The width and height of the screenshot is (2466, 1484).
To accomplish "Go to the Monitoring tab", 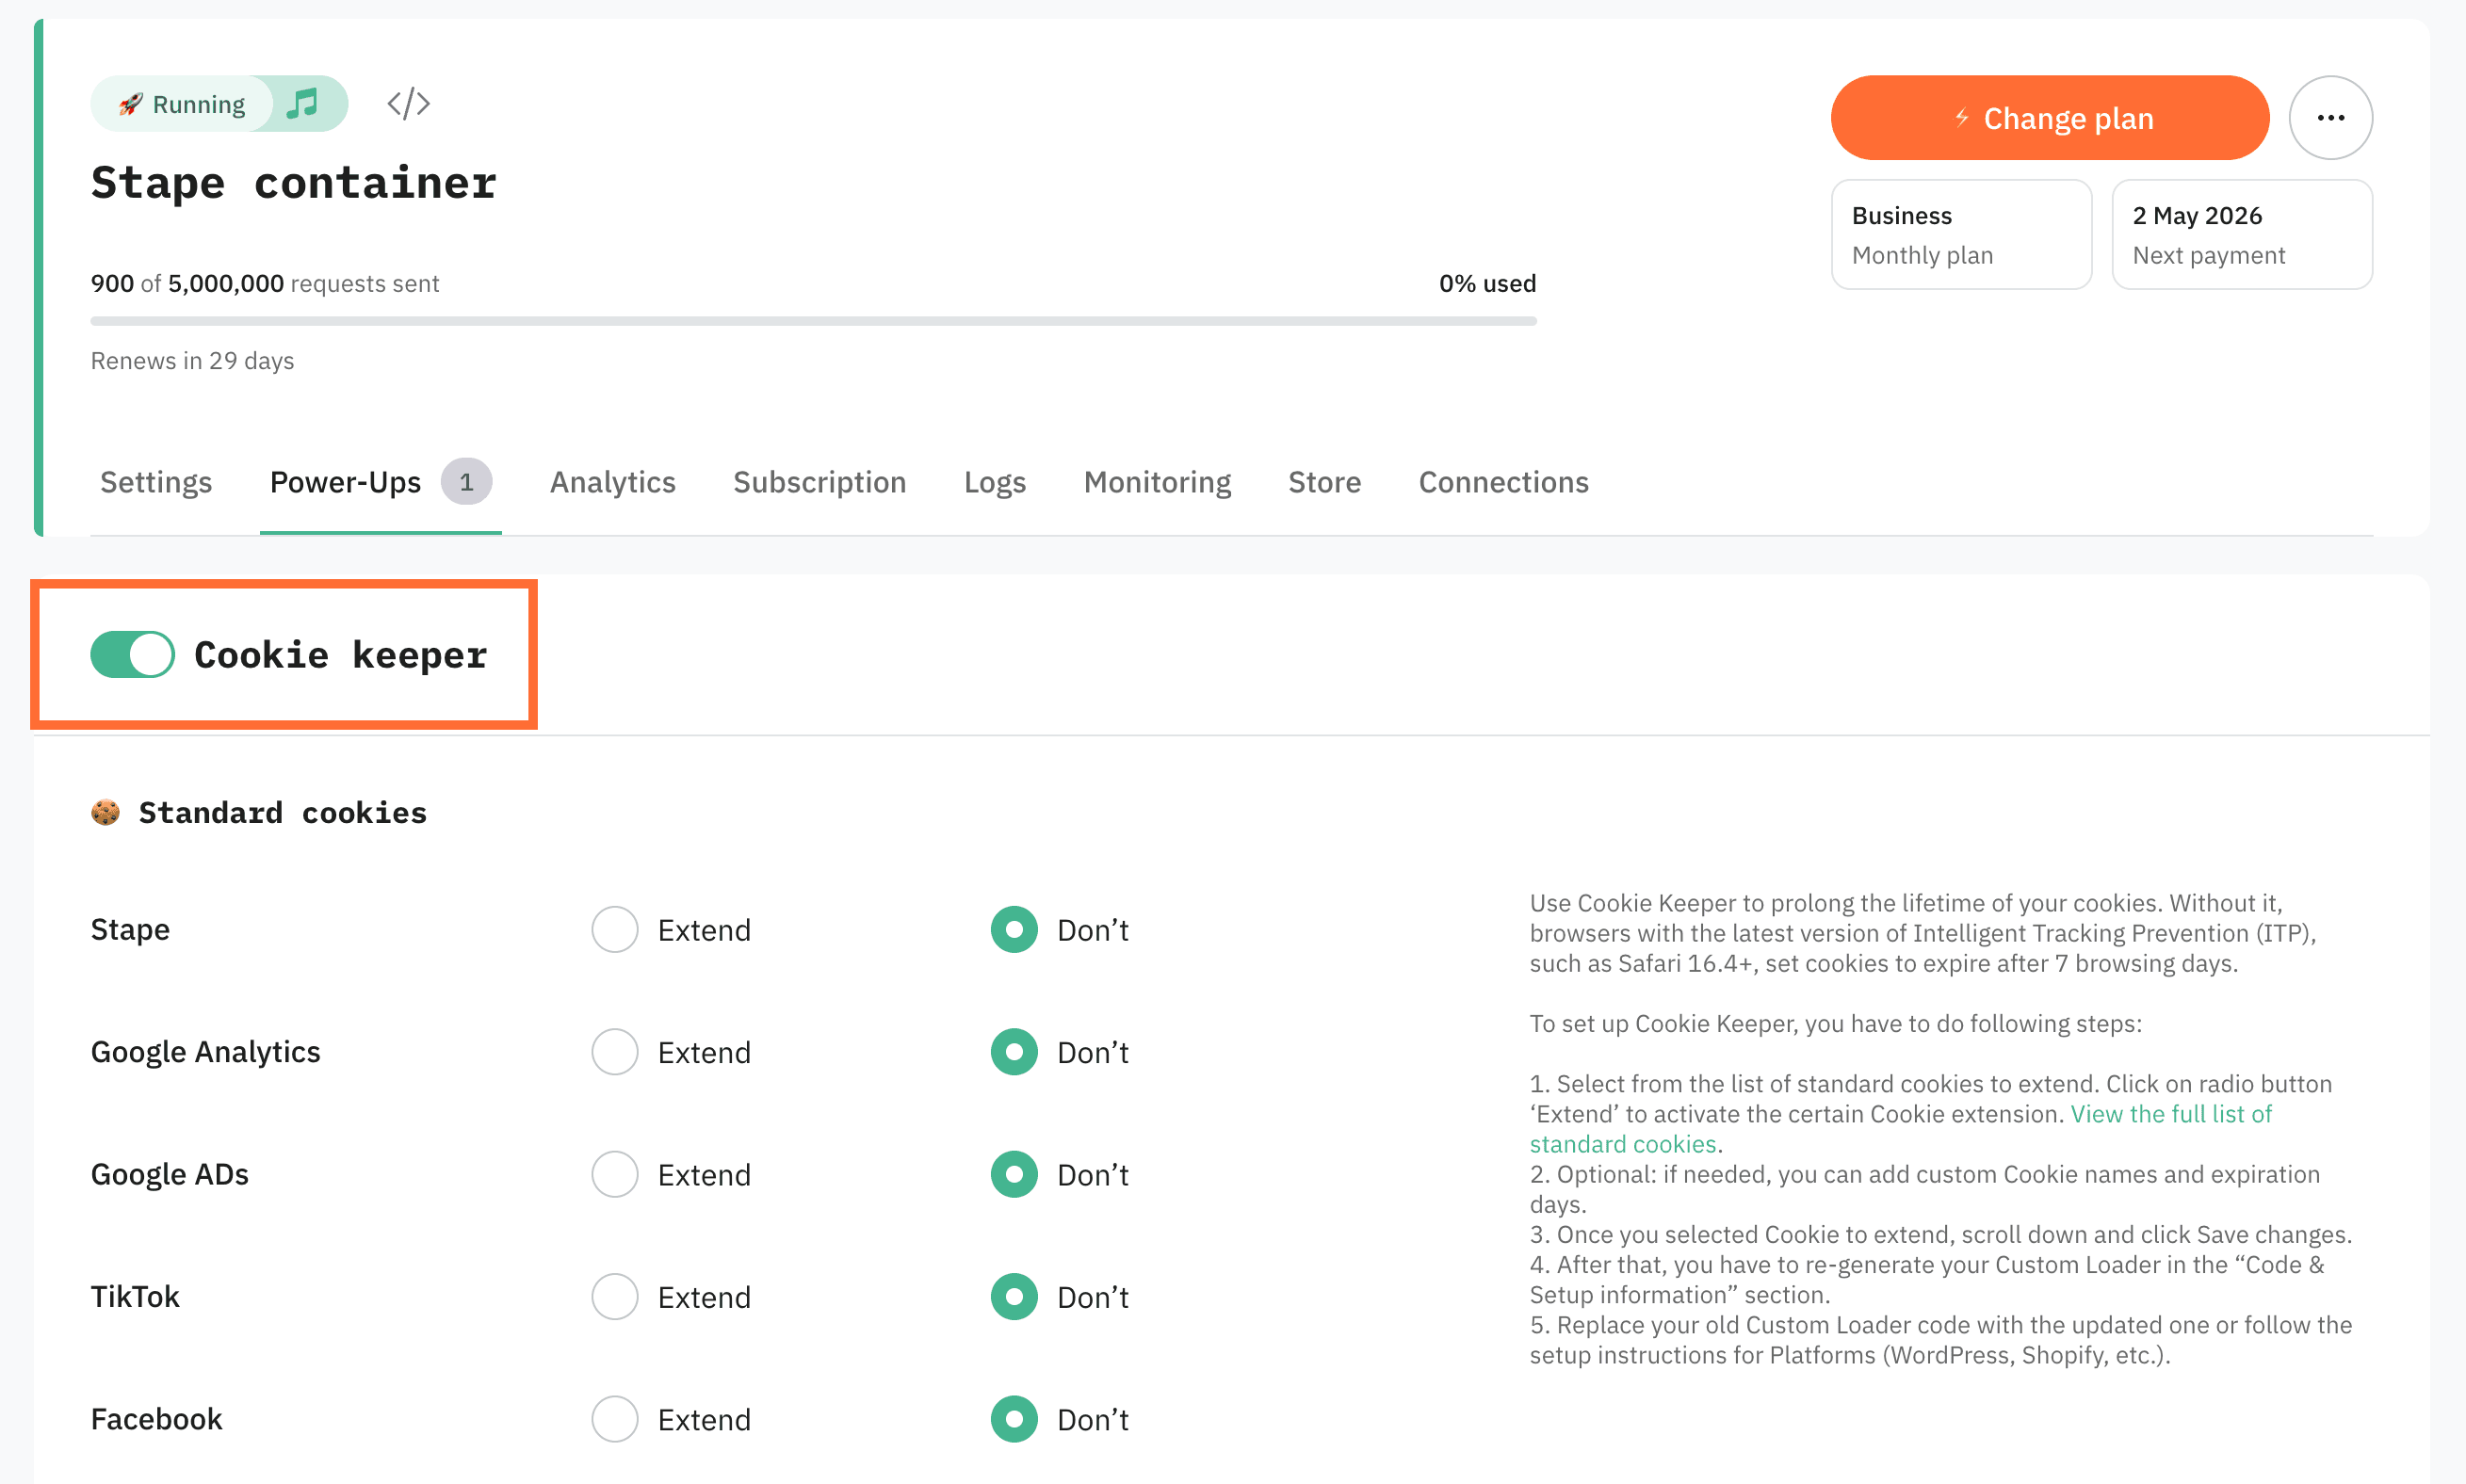I will [1157, 482].
